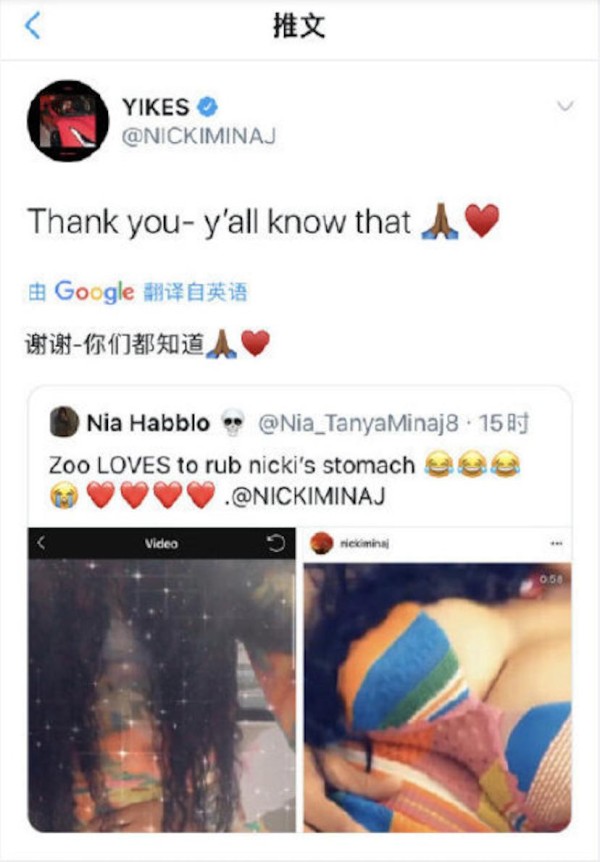Click the blue verified badge
The width and height of the screenshot is (600, 862).
(x=208, y=107)
